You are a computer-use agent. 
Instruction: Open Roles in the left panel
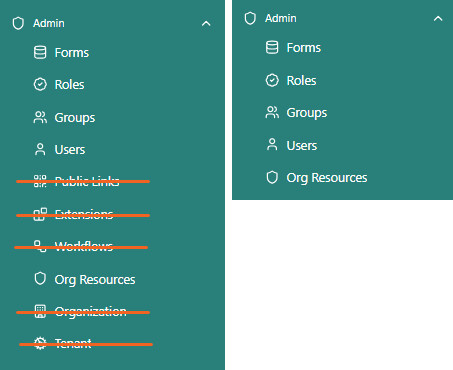pyautogui.click(x=69, y=84)
